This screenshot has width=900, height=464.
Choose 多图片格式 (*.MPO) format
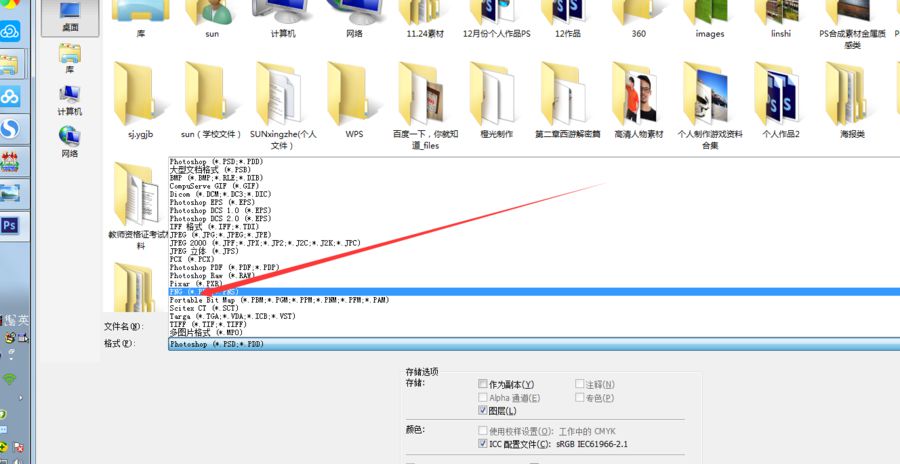[x=534, y=332]
